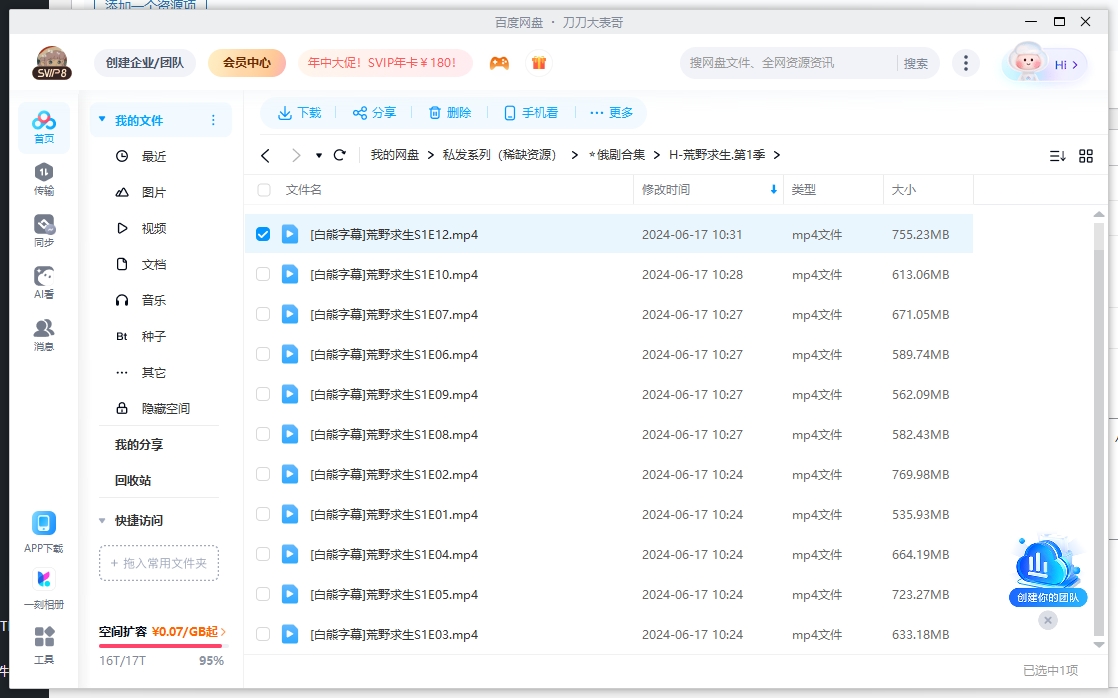The image size is (1118, 698).
Task: Click the storage usage progress bar
Action: tap(160, 648)
